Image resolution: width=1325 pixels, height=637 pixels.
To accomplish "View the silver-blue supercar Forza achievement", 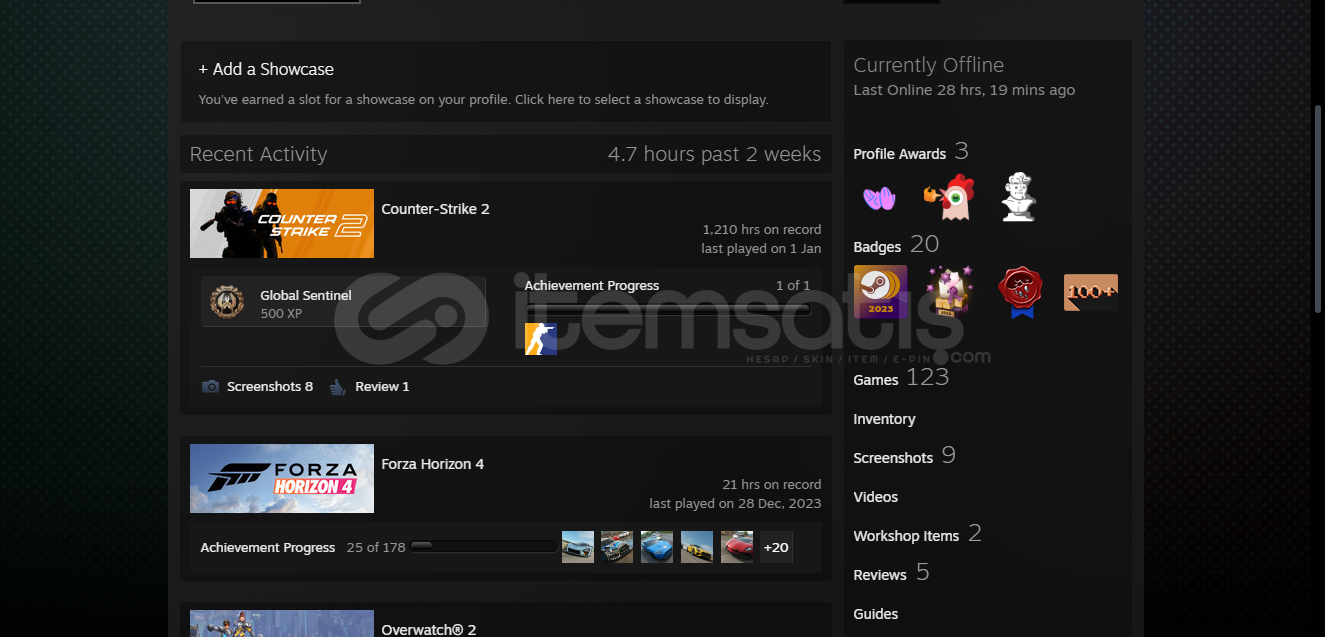I will click(578, 547).
